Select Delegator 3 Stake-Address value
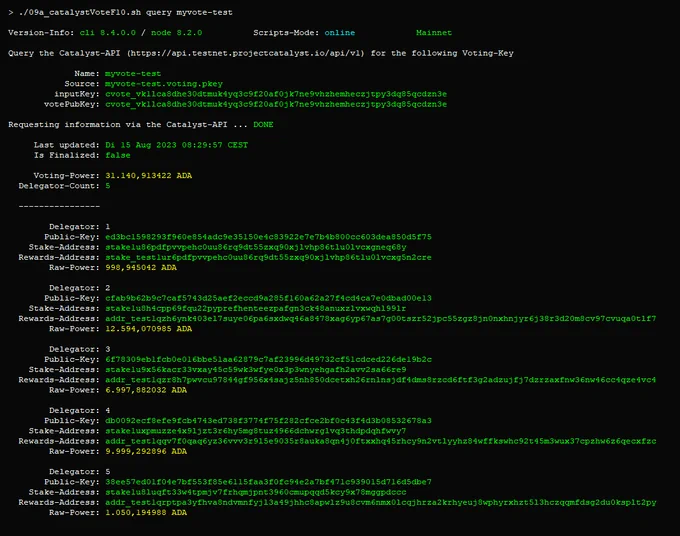This screenshot has width=680, height=536. coord(256,369)
